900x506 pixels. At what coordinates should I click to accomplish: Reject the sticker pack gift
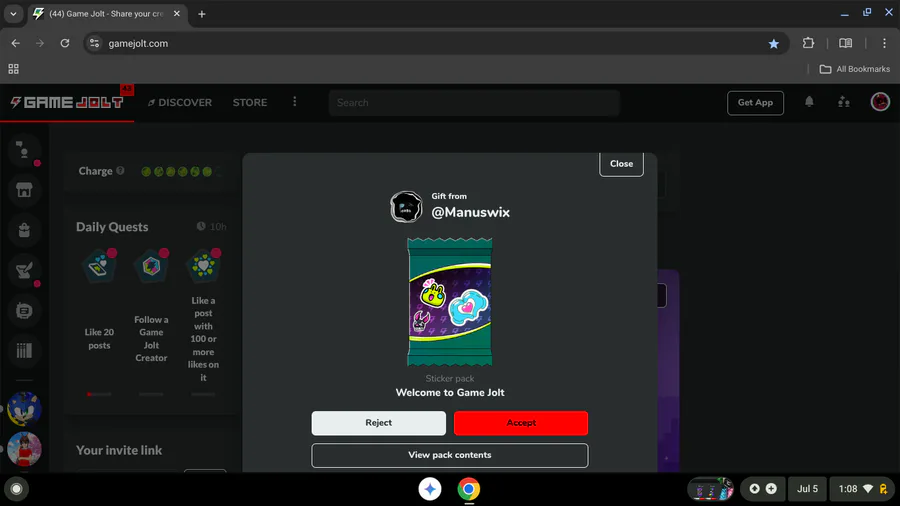point(378,423)
